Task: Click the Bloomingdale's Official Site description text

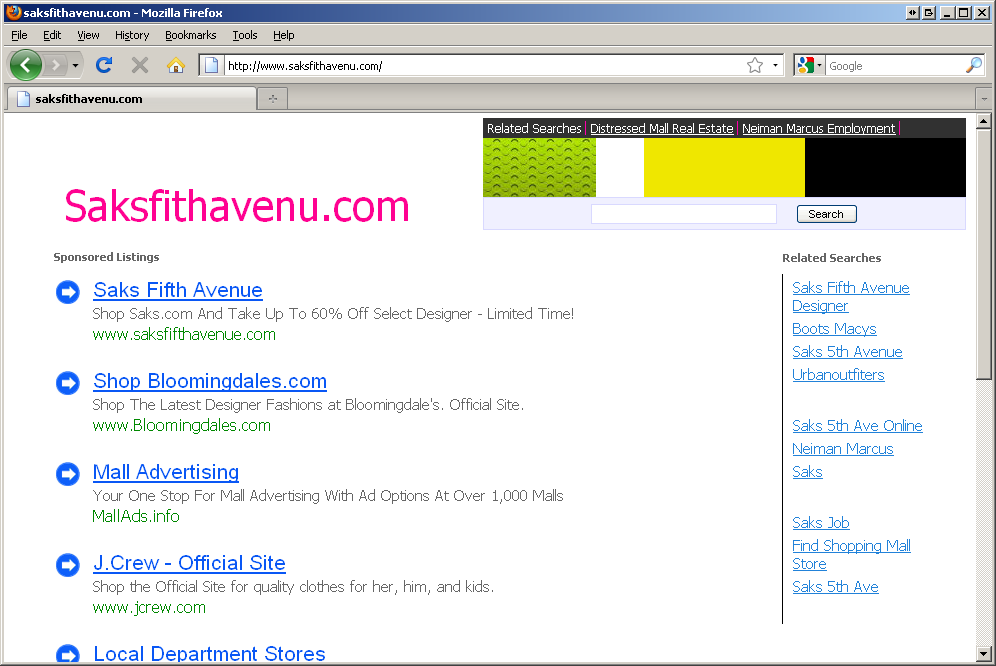Action: [308, 405]
